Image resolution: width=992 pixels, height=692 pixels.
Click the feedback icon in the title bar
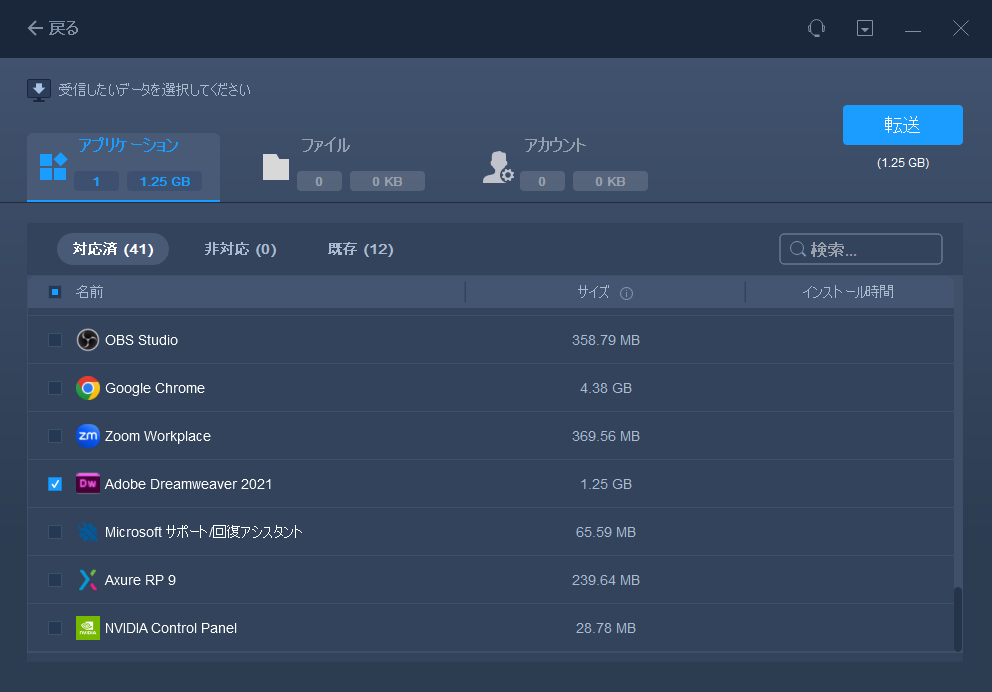(817, 28)
